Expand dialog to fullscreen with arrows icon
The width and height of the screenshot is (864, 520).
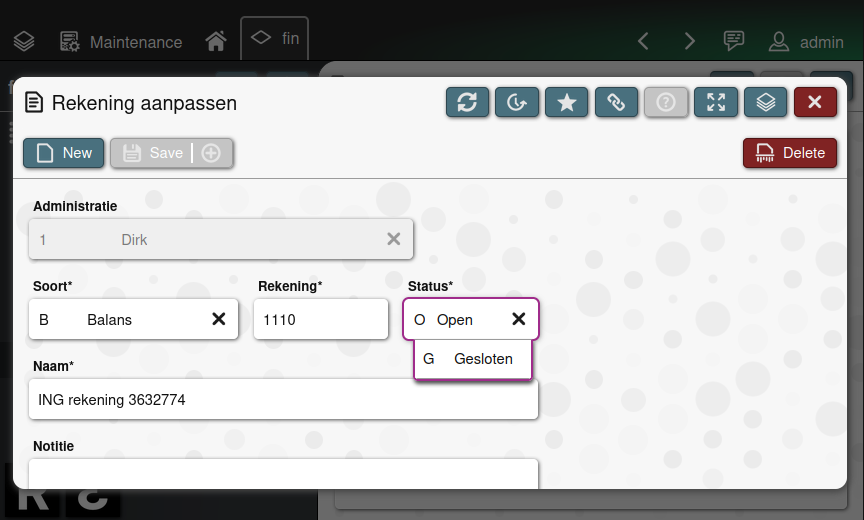click(x=716, y=102)
